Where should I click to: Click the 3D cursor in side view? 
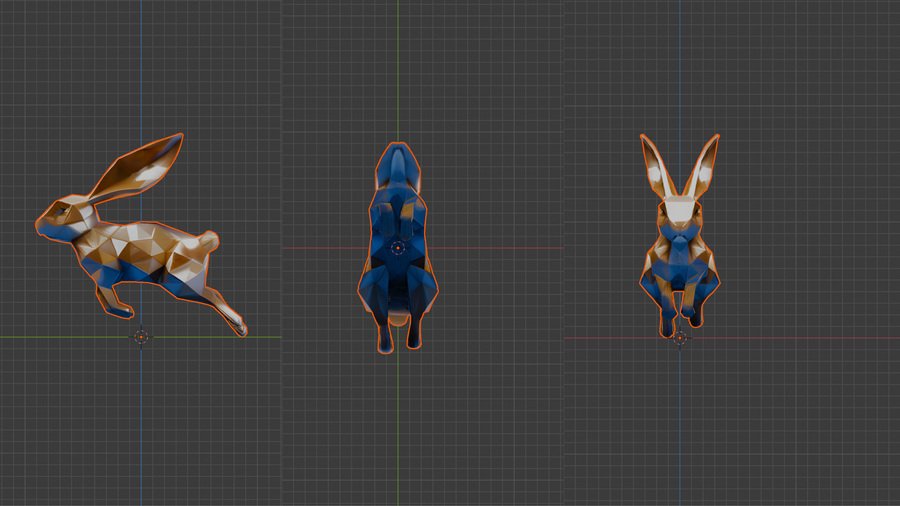click(141, 337)
